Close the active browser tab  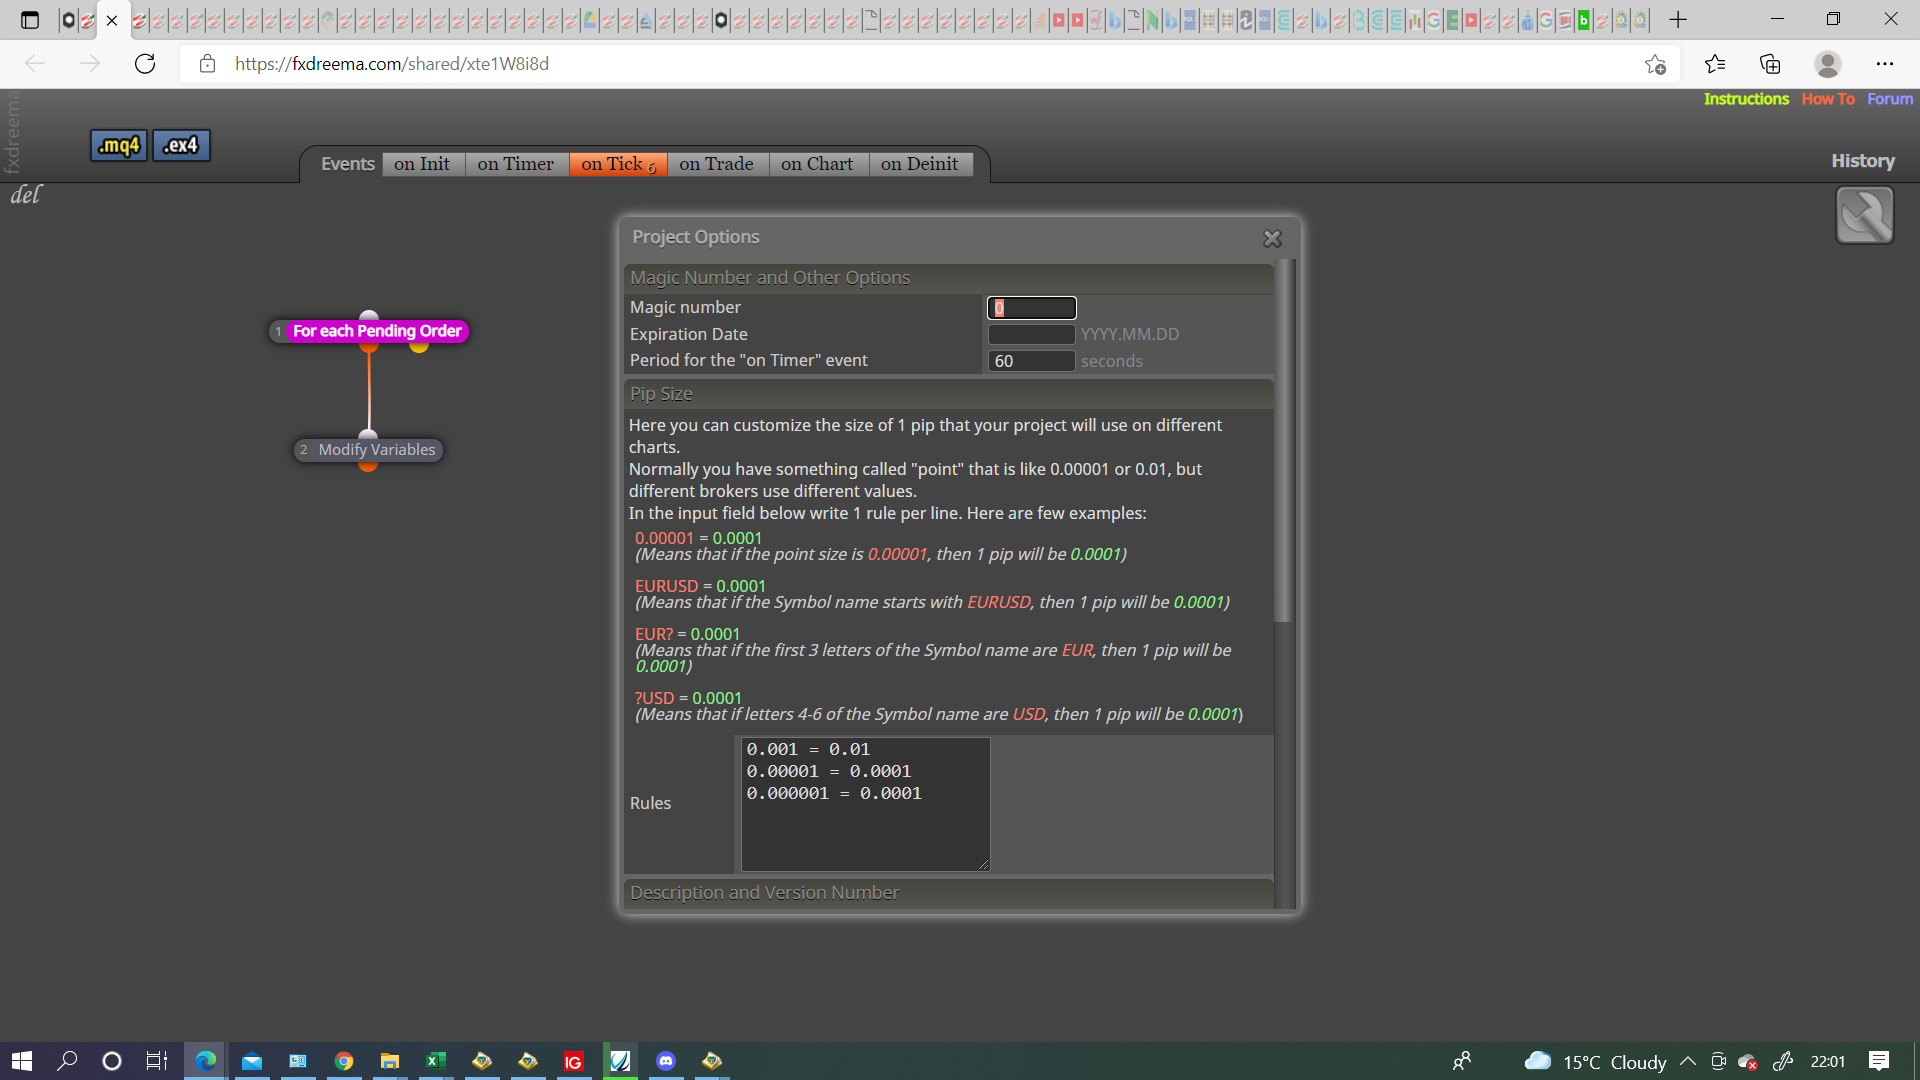pyautogui.click(x=112, y=20)
